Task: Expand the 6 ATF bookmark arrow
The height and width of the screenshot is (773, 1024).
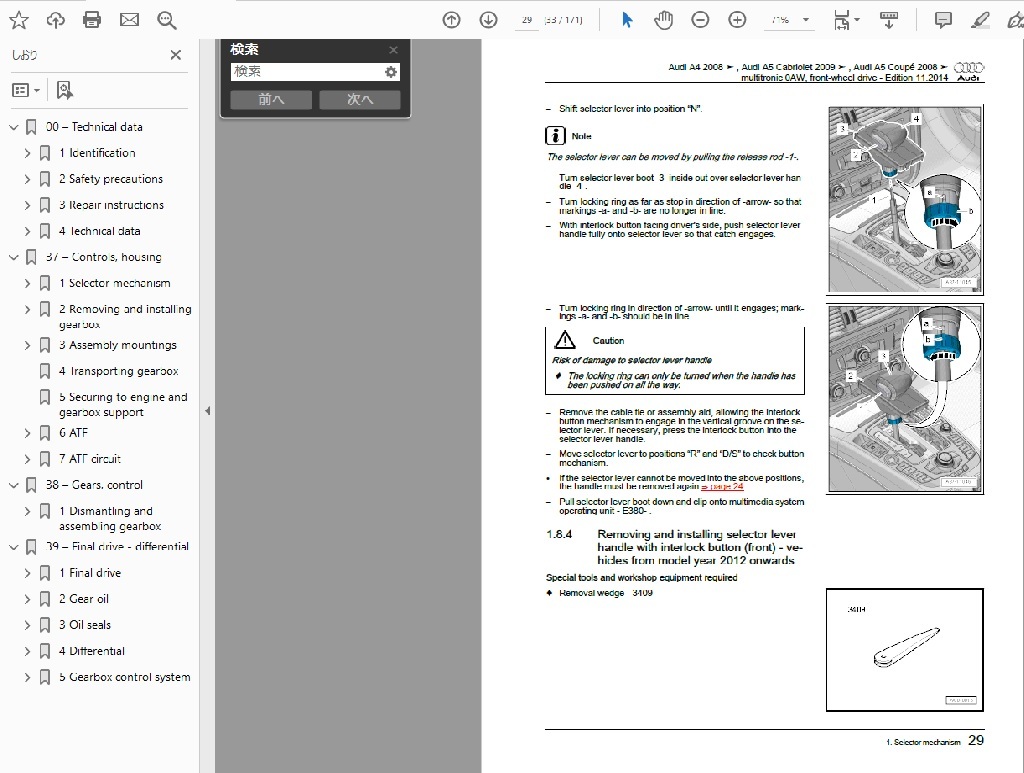Action: (27, 433)
